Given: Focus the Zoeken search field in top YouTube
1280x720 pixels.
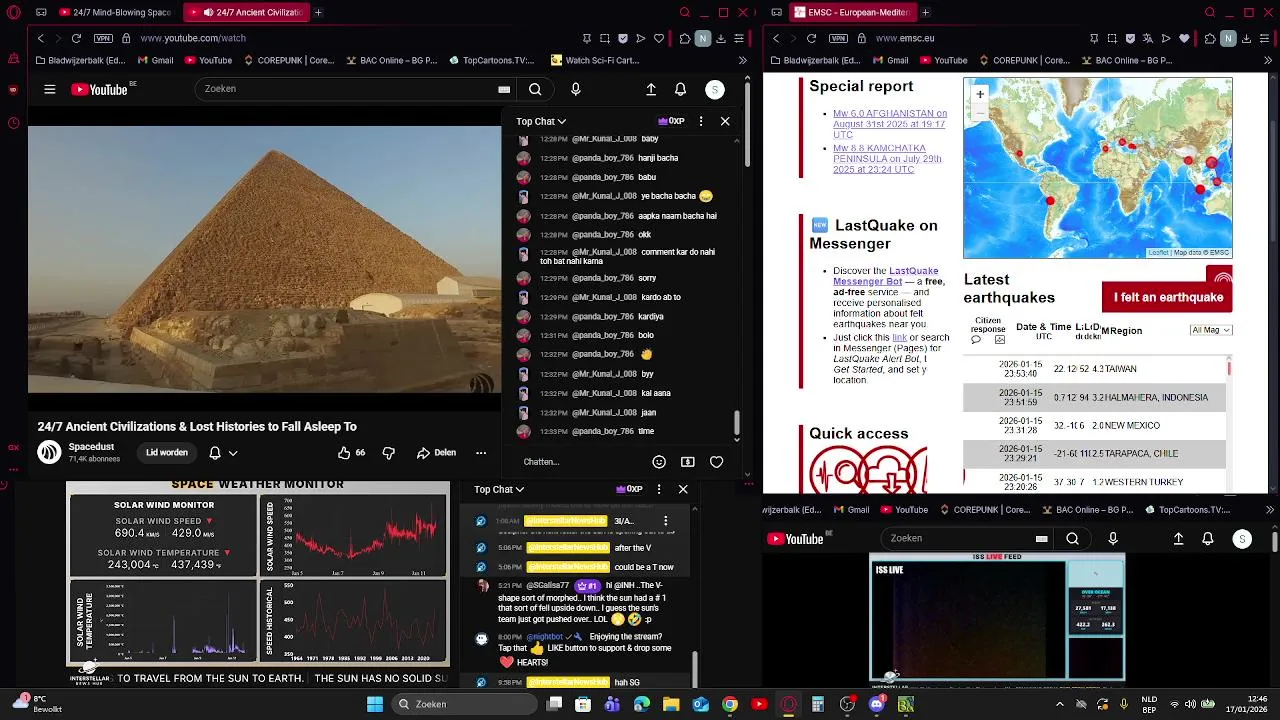Looking at the screenshot, I should [345, 89].
